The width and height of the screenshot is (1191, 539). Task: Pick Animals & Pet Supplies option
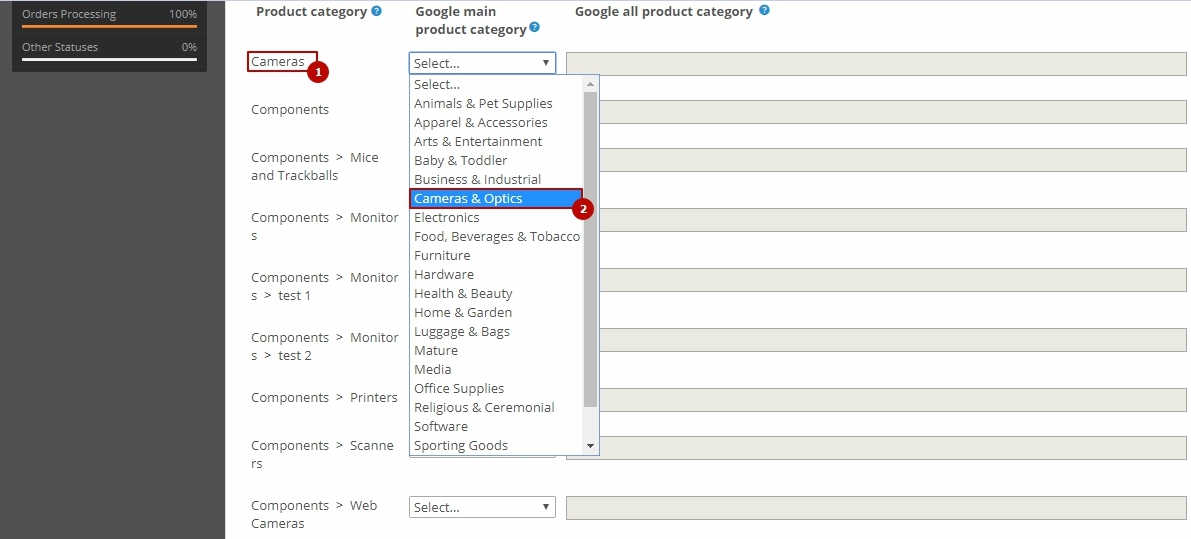[483, 103]
